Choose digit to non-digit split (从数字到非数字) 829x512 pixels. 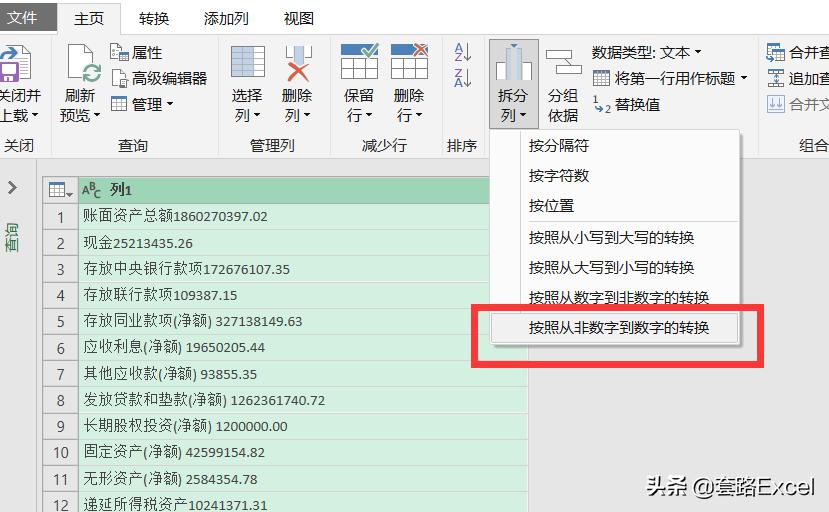click(614, 297)
